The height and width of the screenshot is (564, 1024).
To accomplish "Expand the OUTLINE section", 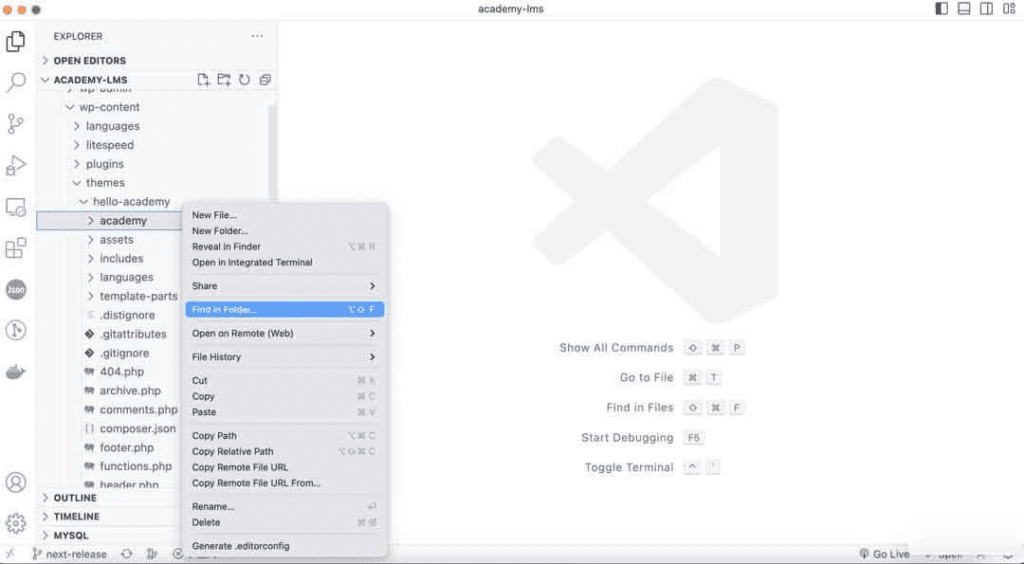I will tap(75, 498).
